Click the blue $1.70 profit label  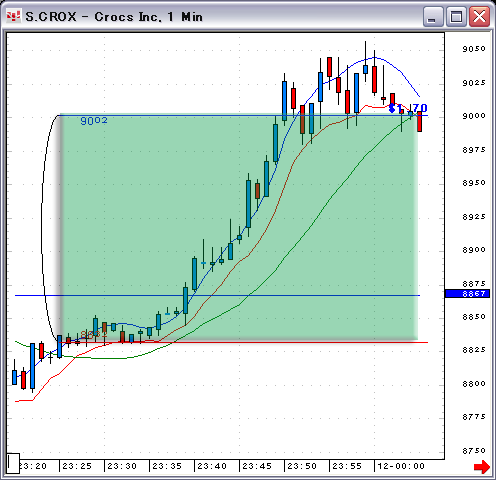[x=408, y=108]
